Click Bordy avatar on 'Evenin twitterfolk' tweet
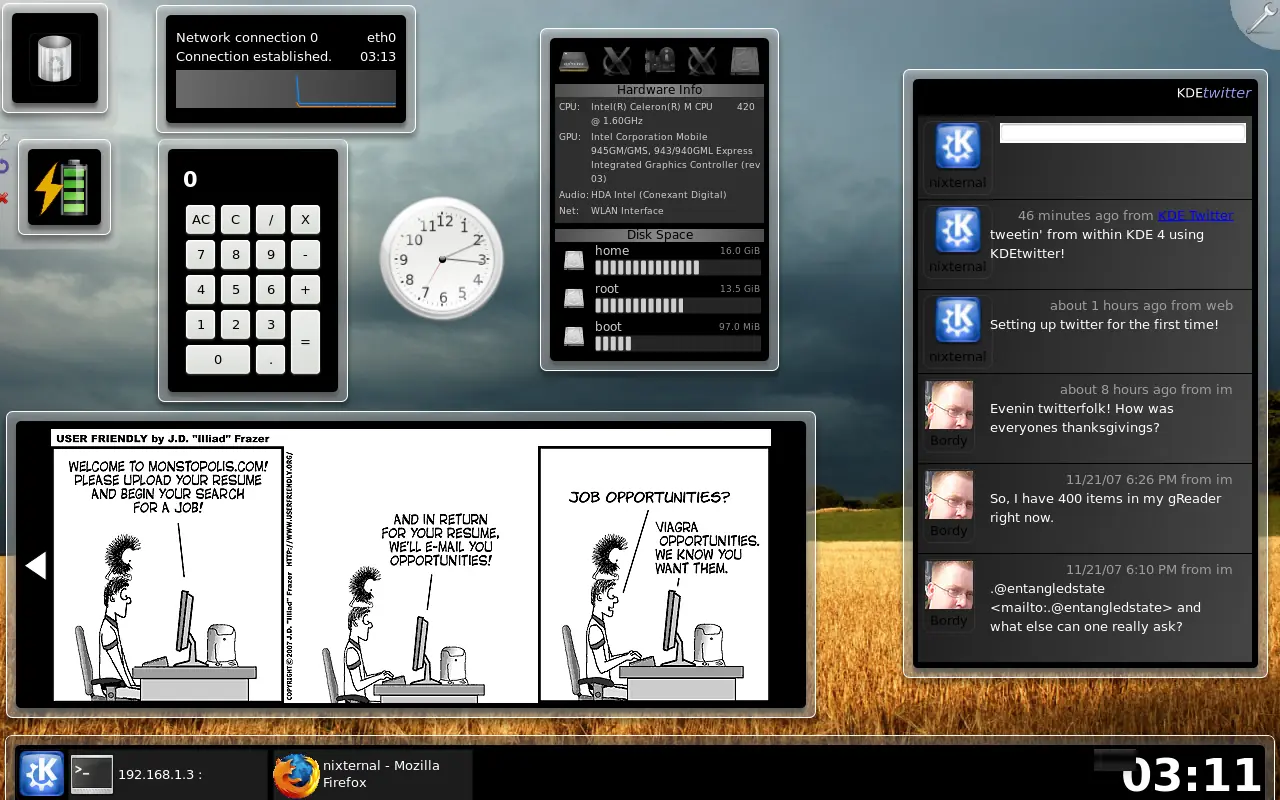 [x=949, y=405]
